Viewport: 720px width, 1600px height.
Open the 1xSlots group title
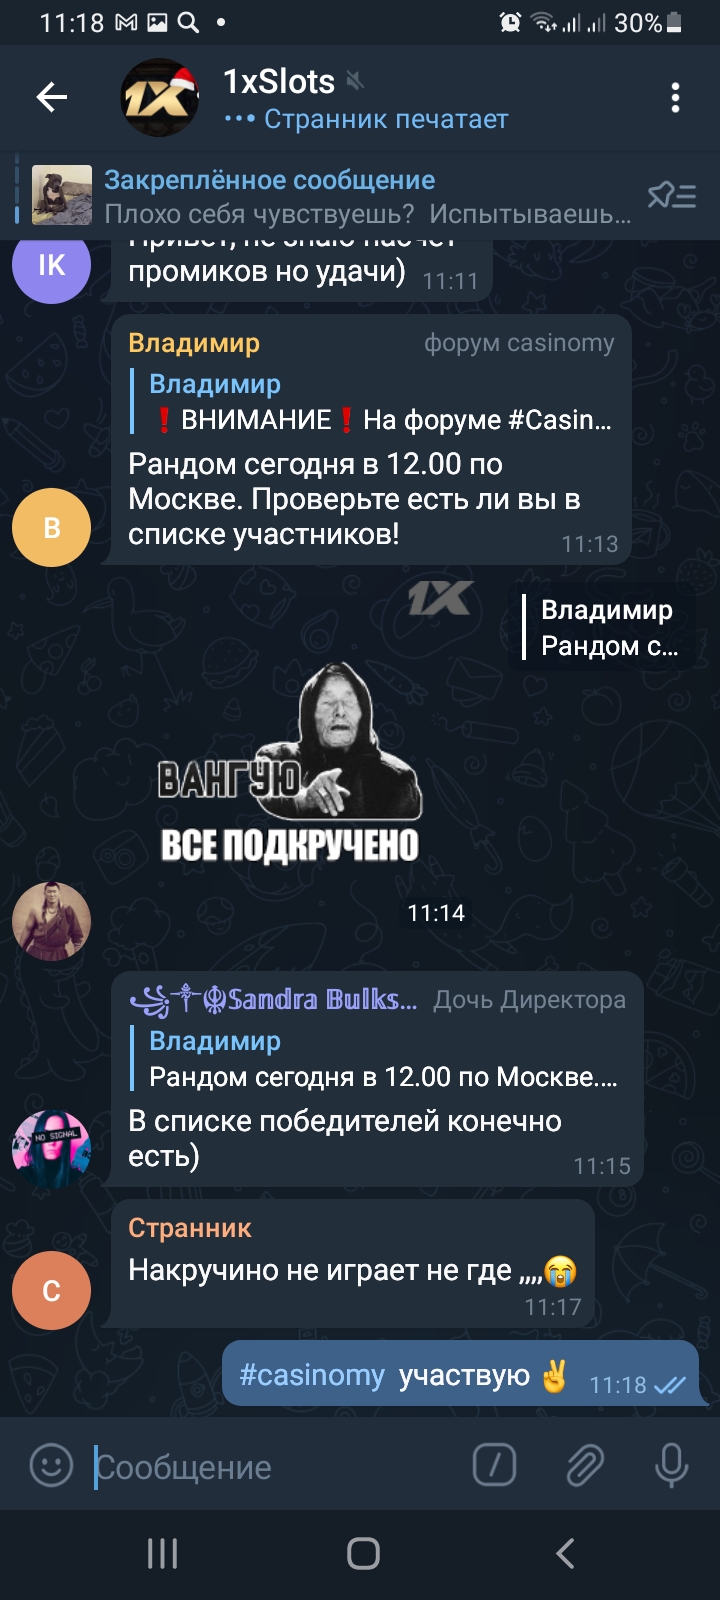pos(279,81)
